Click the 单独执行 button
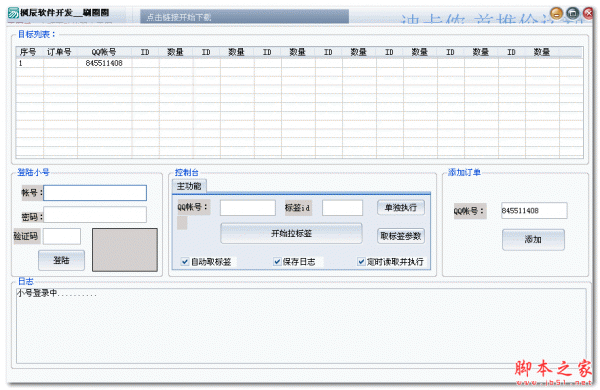 point(401,207)
